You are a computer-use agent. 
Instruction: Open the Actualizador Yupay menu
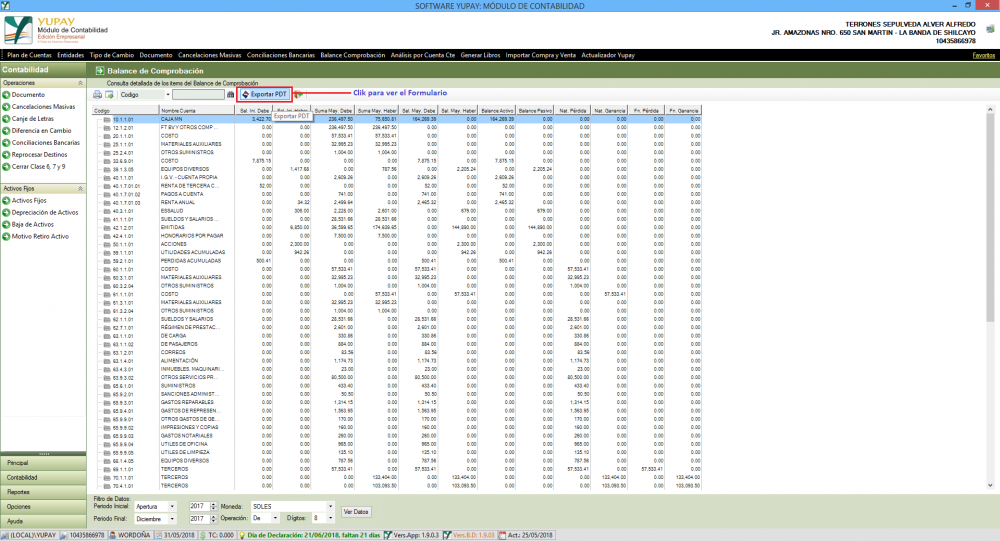[608, 55]
